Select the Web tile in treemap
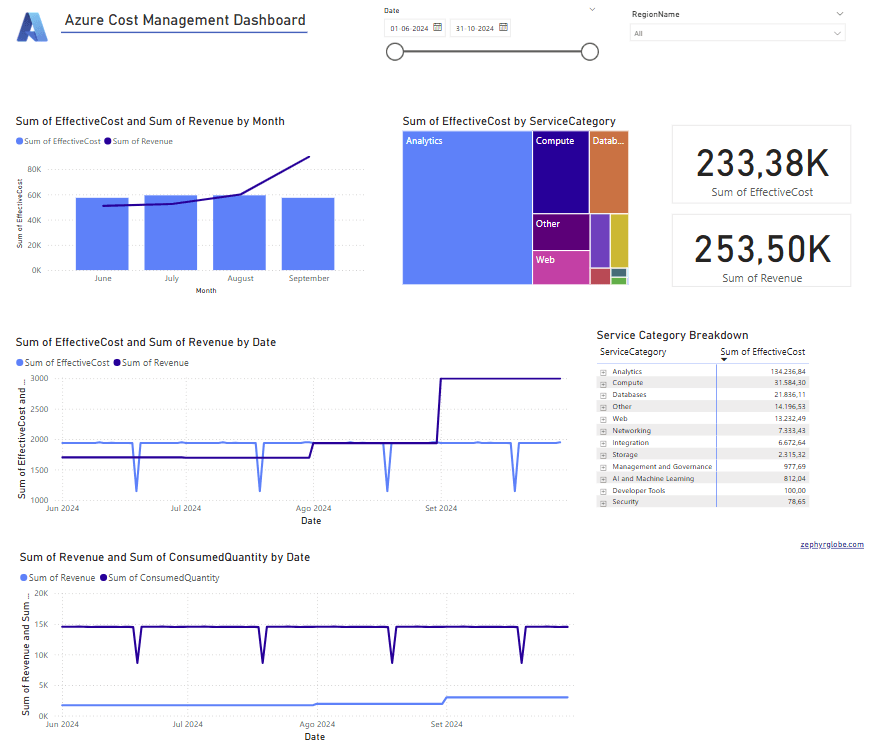This screenshot has width=878, height=755. tap(561, 268)
